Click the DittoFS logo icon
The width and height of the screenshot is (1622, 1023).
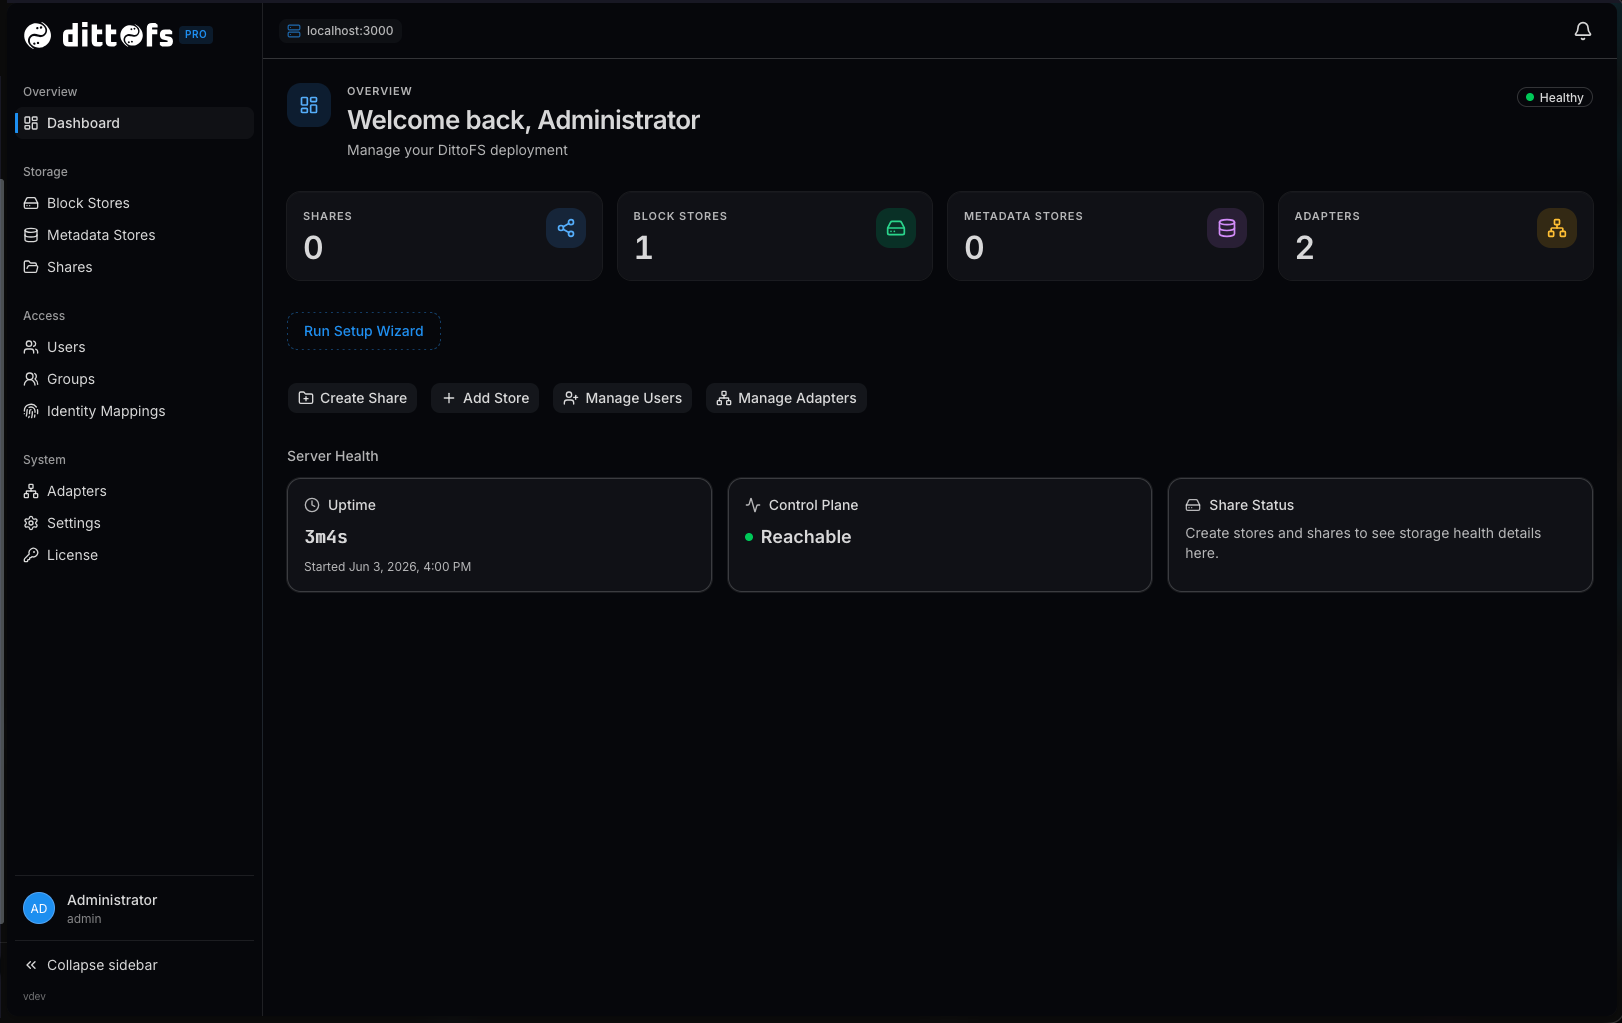click(x=37, y=35)
